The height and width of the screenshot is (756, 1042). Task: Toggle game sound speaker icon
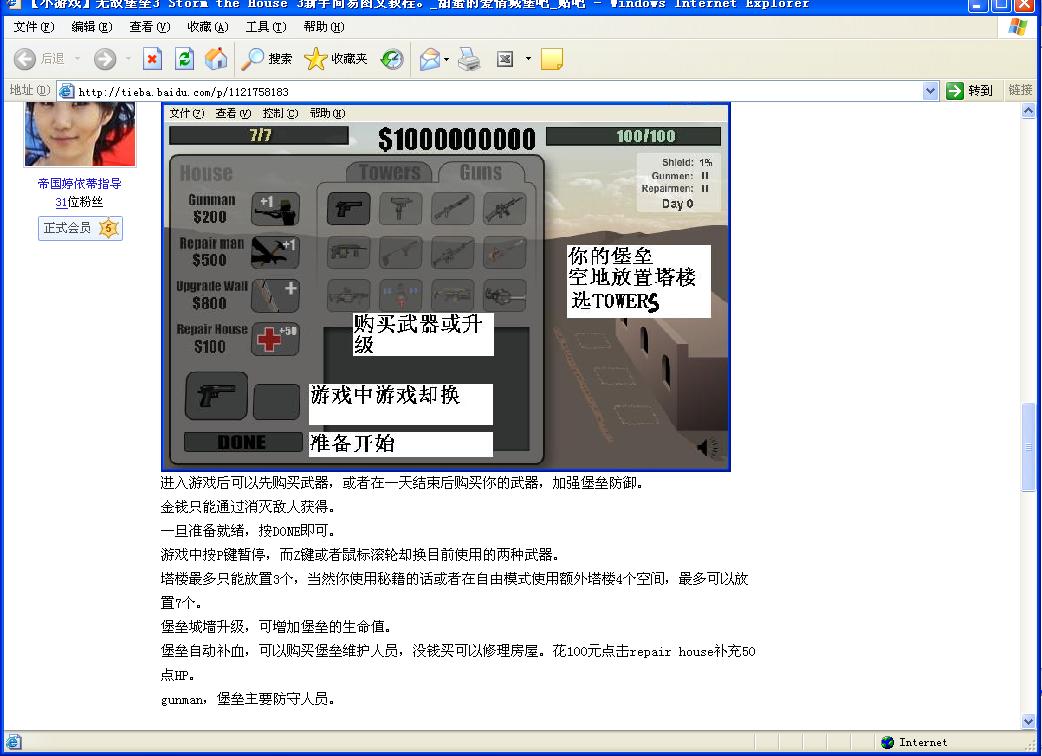(708, 448)
